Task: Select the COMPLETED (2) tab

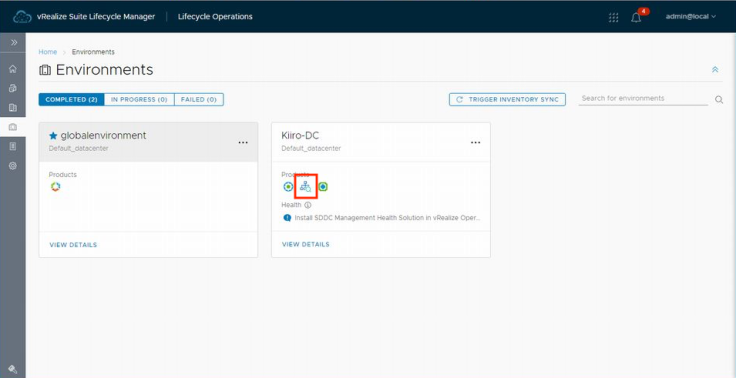Action: pos(71,100)
